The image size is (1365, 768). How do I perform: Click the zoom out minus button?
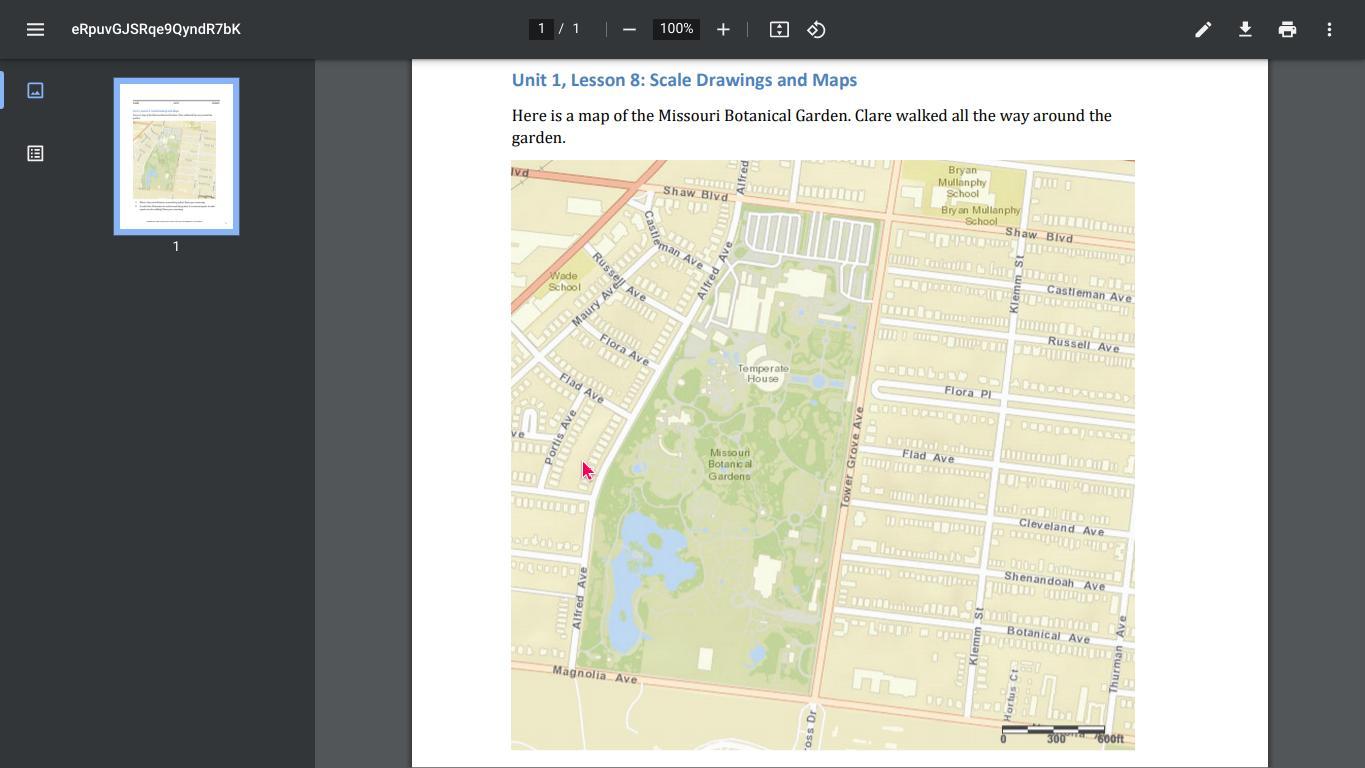point(629,29)
